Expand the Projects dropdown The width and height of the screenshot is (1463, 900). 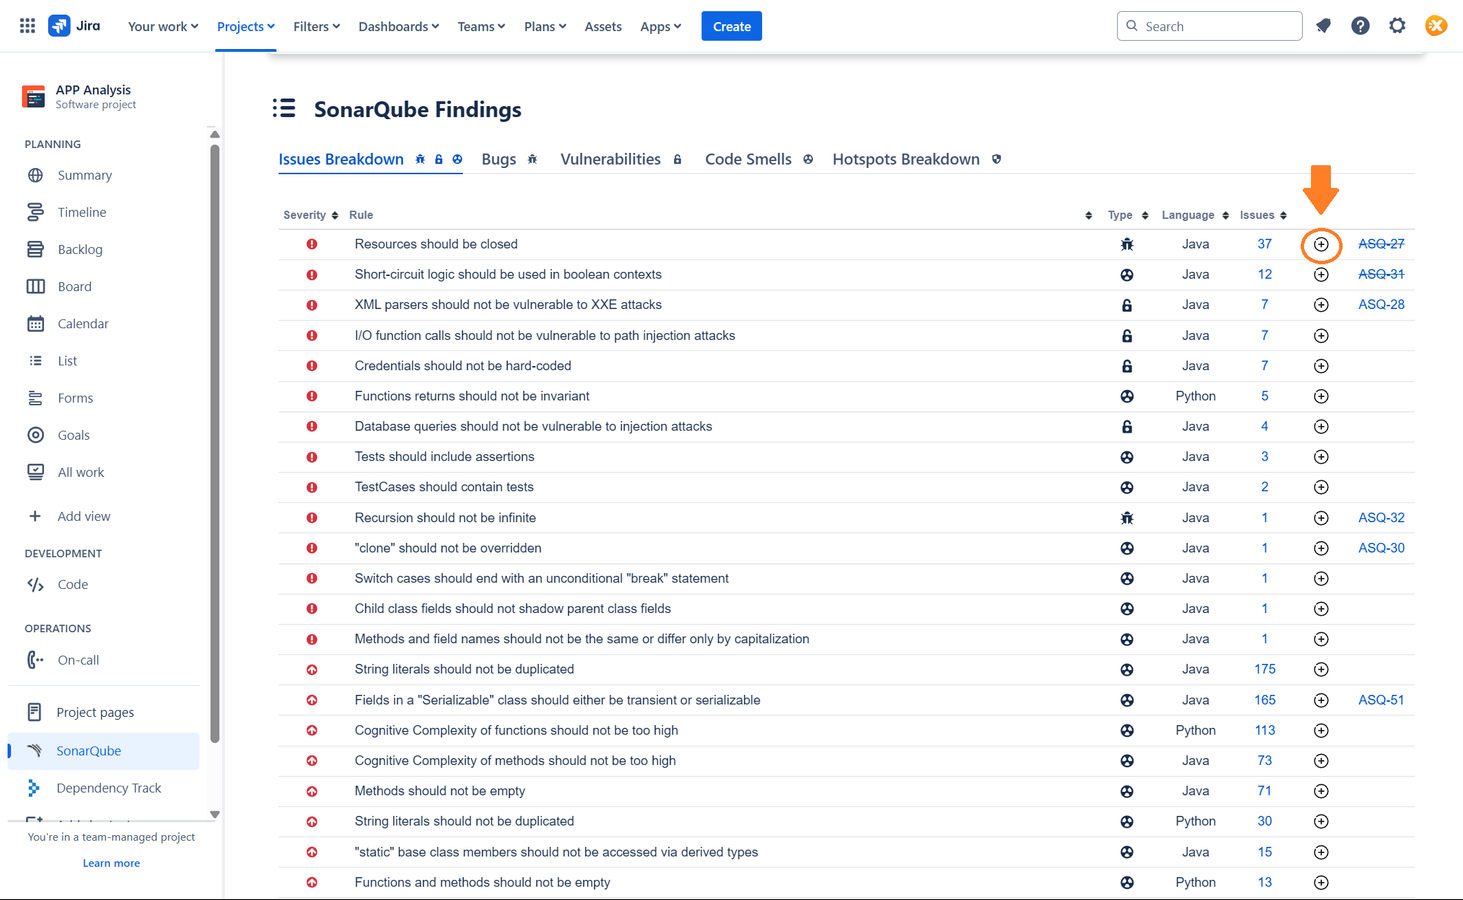pyautogui.click(x=246, y=26)
